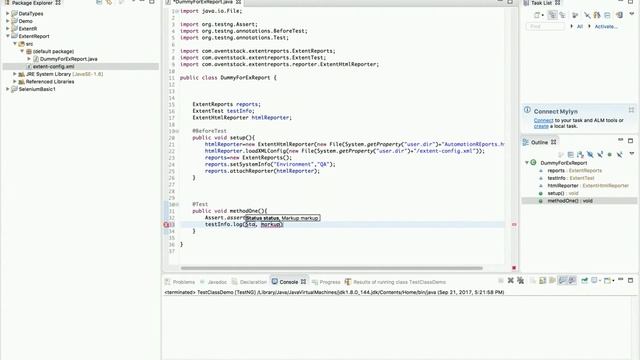The height and width of the screenshot is (360, 640).
Task: Select methodOne() in Outline
Action: (570, 201)
